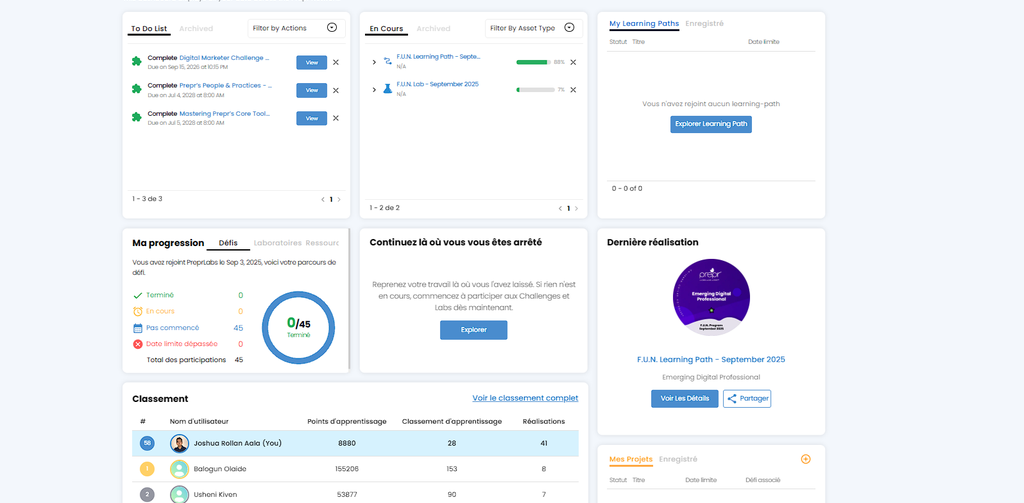Viewport: 1024px width, 503px height.
Task: View Prepr's People & Practices task
Action: point(312,90)
